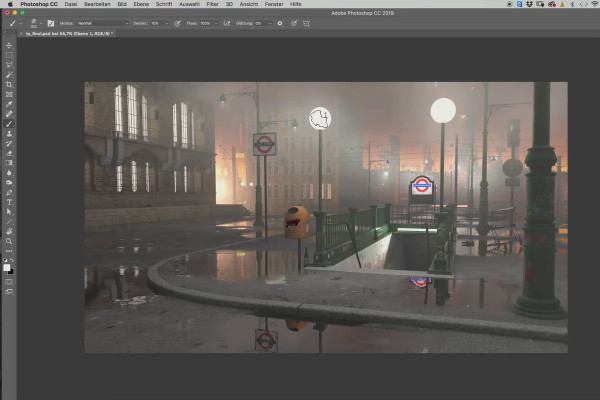Viewport: 600px width, 400px height.
Task: Open the Bild menu
Action: [x=122, y=4]
